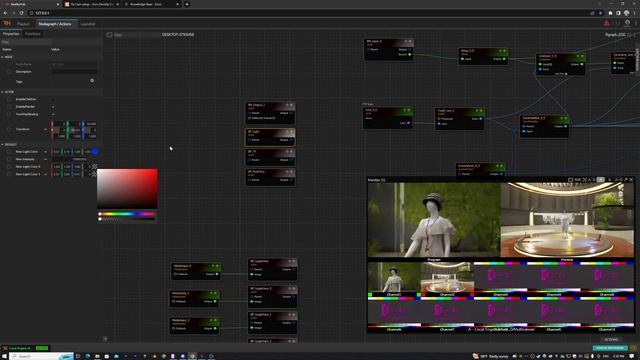Reset Transform with its orange reset icon

tap(45, 129)
